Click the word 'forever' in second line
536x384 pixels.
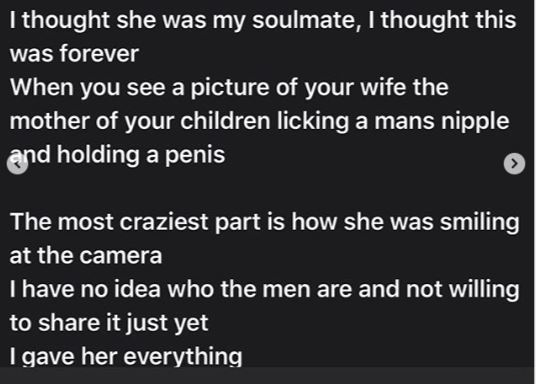click(x=99, y=54)
